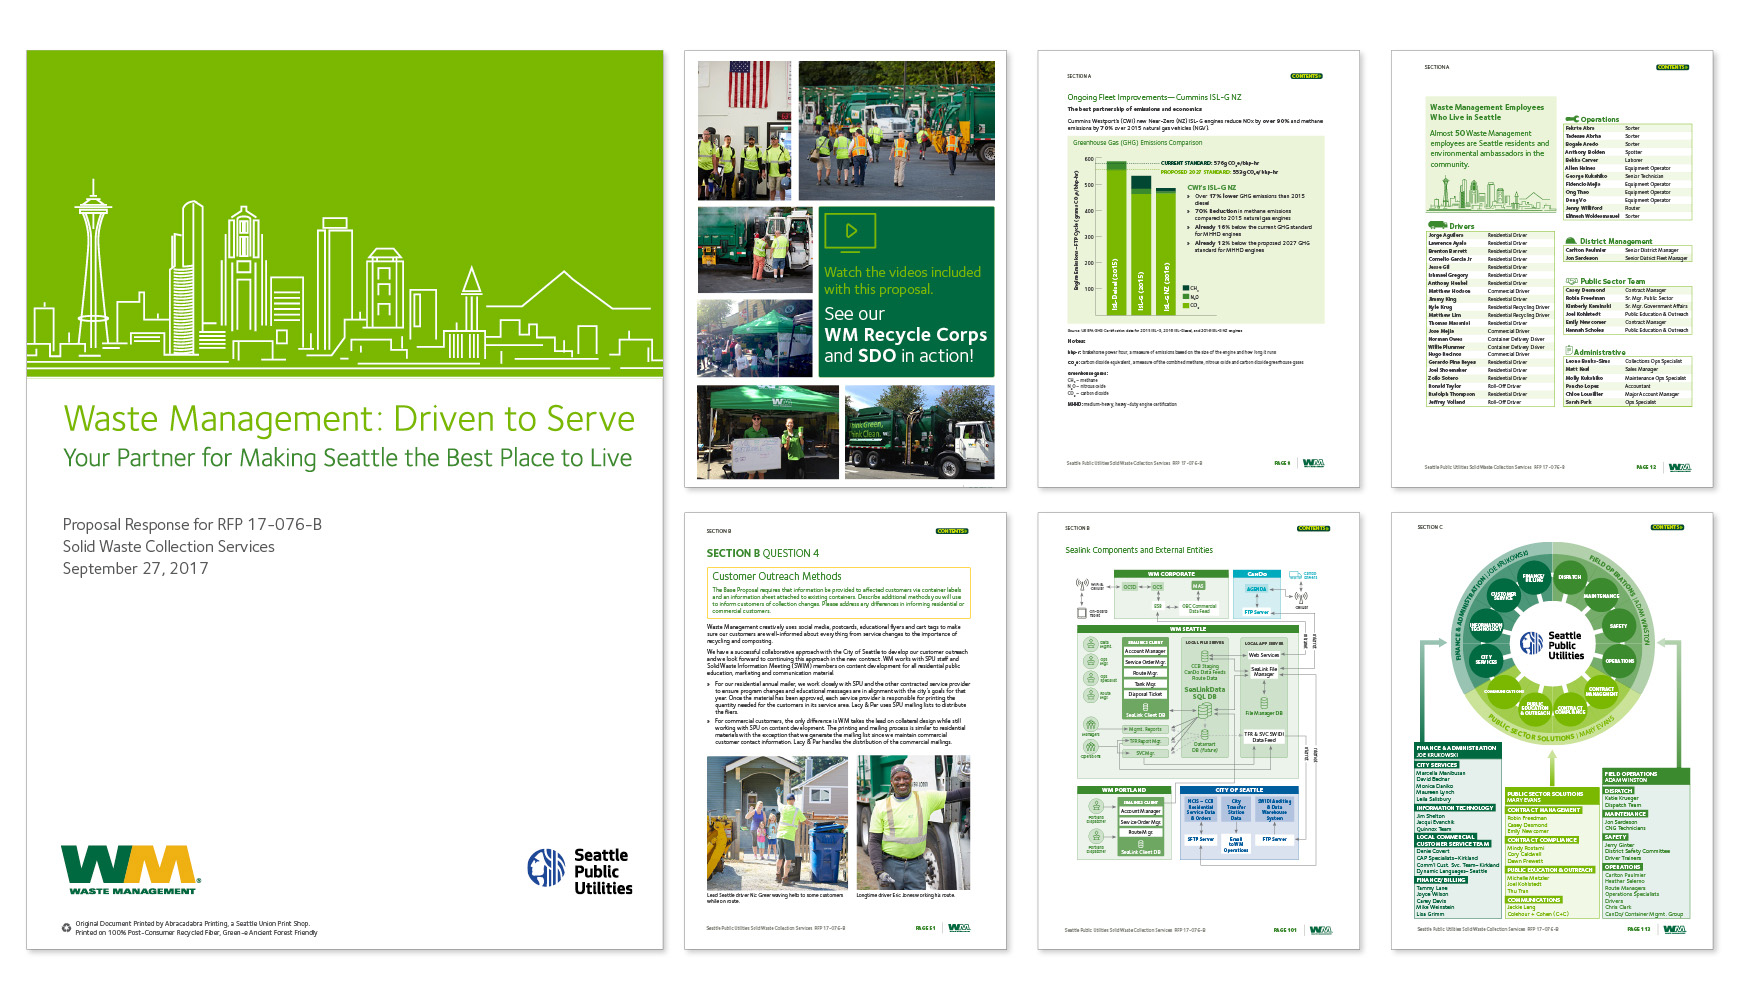This screenshot has width=1737, height=1000.
Task: Click the handshake icon beside Public Sector Team
Action: pos(1571,281)
